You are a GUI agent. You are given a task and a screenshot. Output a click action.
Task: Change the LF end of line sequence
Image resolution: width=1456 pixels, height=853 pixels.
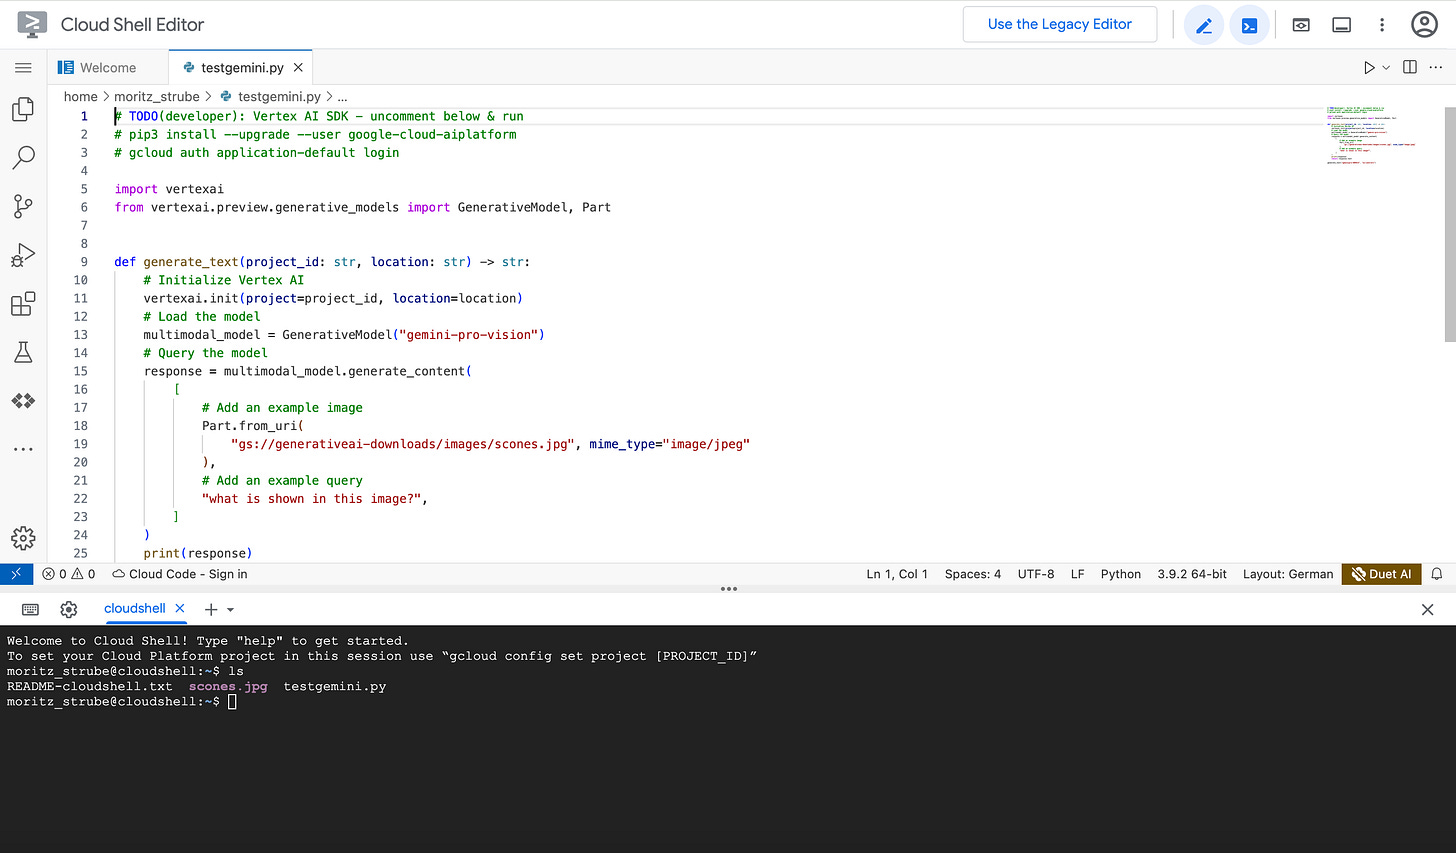[1077, 574]
